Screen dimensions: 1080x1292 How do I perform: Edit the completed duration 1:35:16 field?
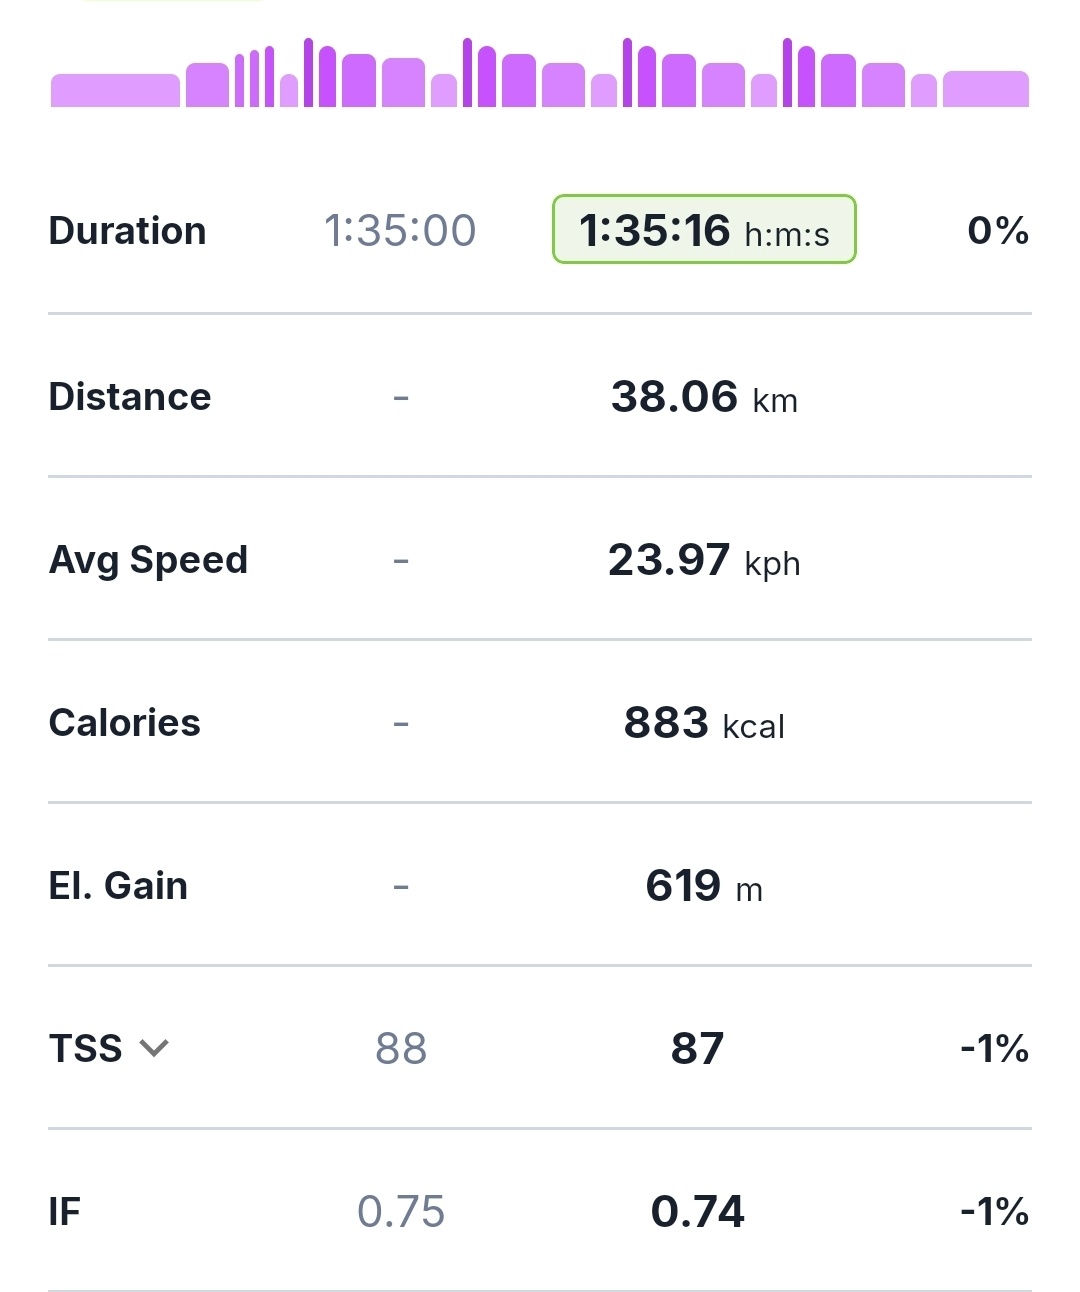click(704, 230)
